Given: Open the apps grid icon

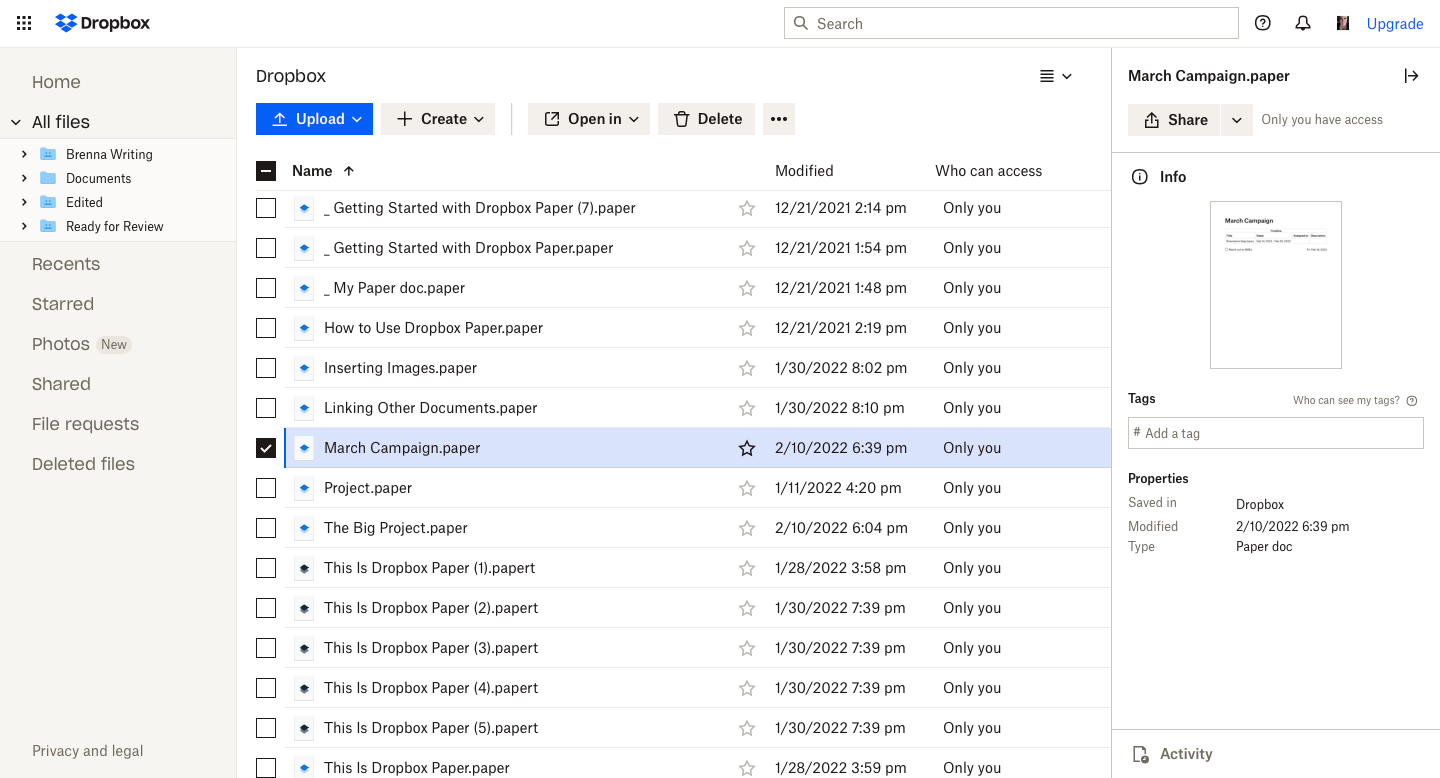Looking at the screenshot, I should (x=23, y=23).
